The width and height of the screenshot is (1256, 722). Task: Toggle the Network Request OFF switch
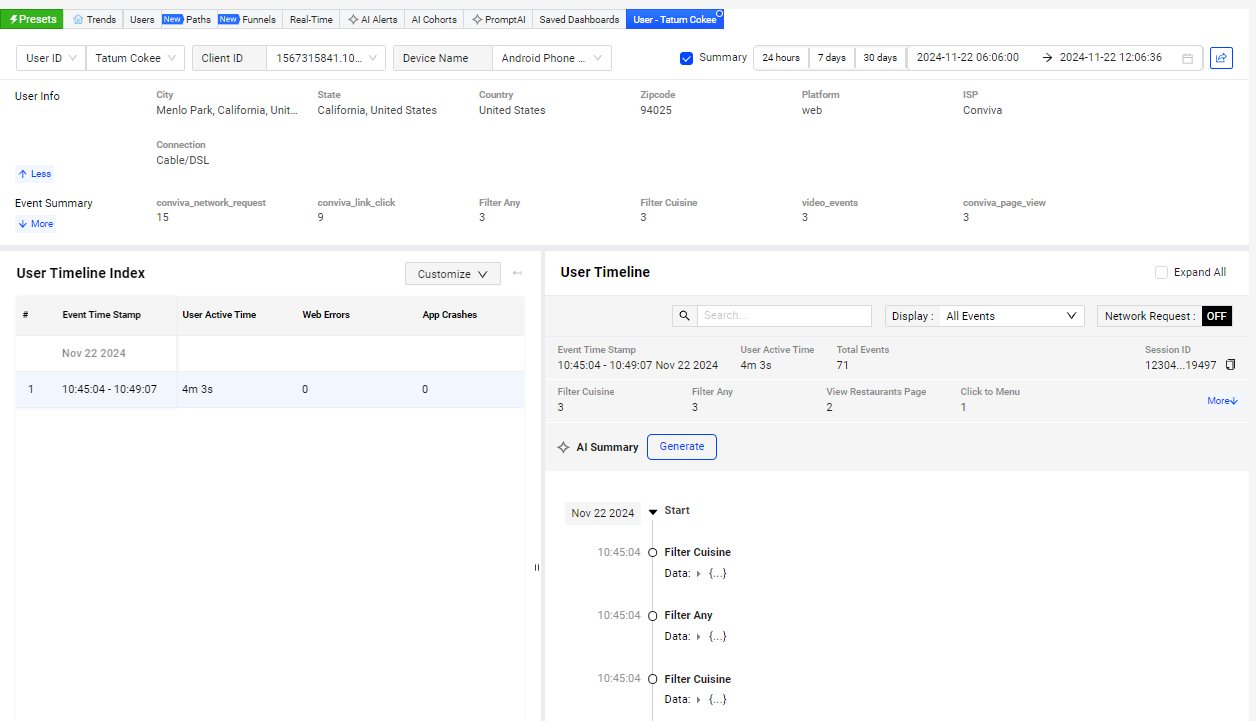pos(1216,316)
